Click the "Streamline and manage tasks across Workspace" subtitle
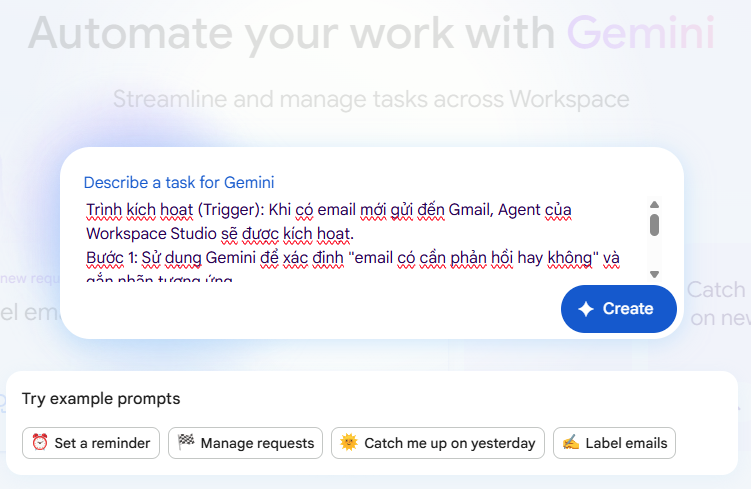The width and height of the screenshot is (751, 489). [370, 99]
